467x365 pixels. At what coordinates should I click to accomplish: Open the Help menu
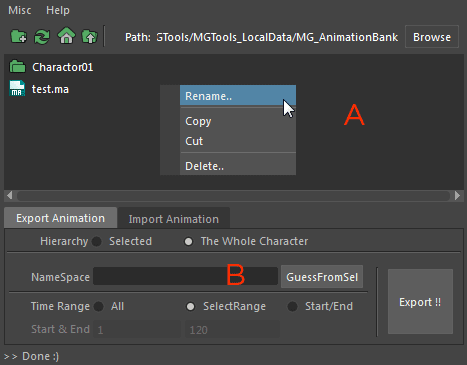coord(58,10)
